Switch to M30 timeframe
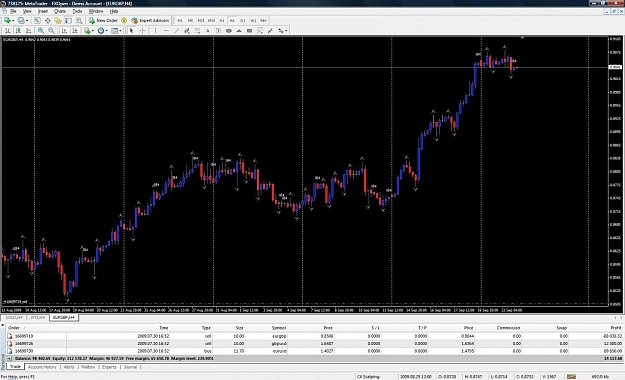625x380 pixels. pyautogui.click(x=211, y=20)
